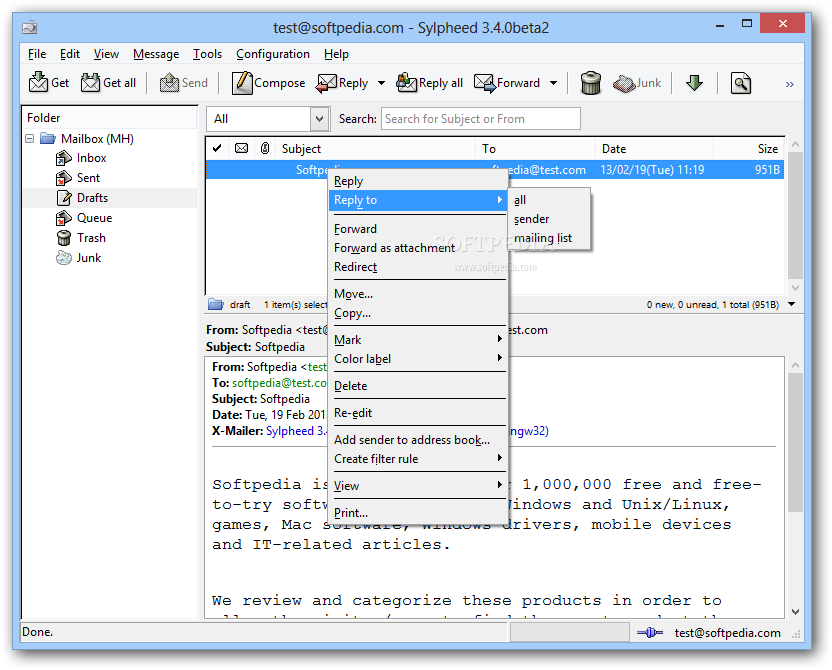Choose Re-edit in context menu
Screen dimensions: 832x670
pyautogui.click(x=418, y=413)
